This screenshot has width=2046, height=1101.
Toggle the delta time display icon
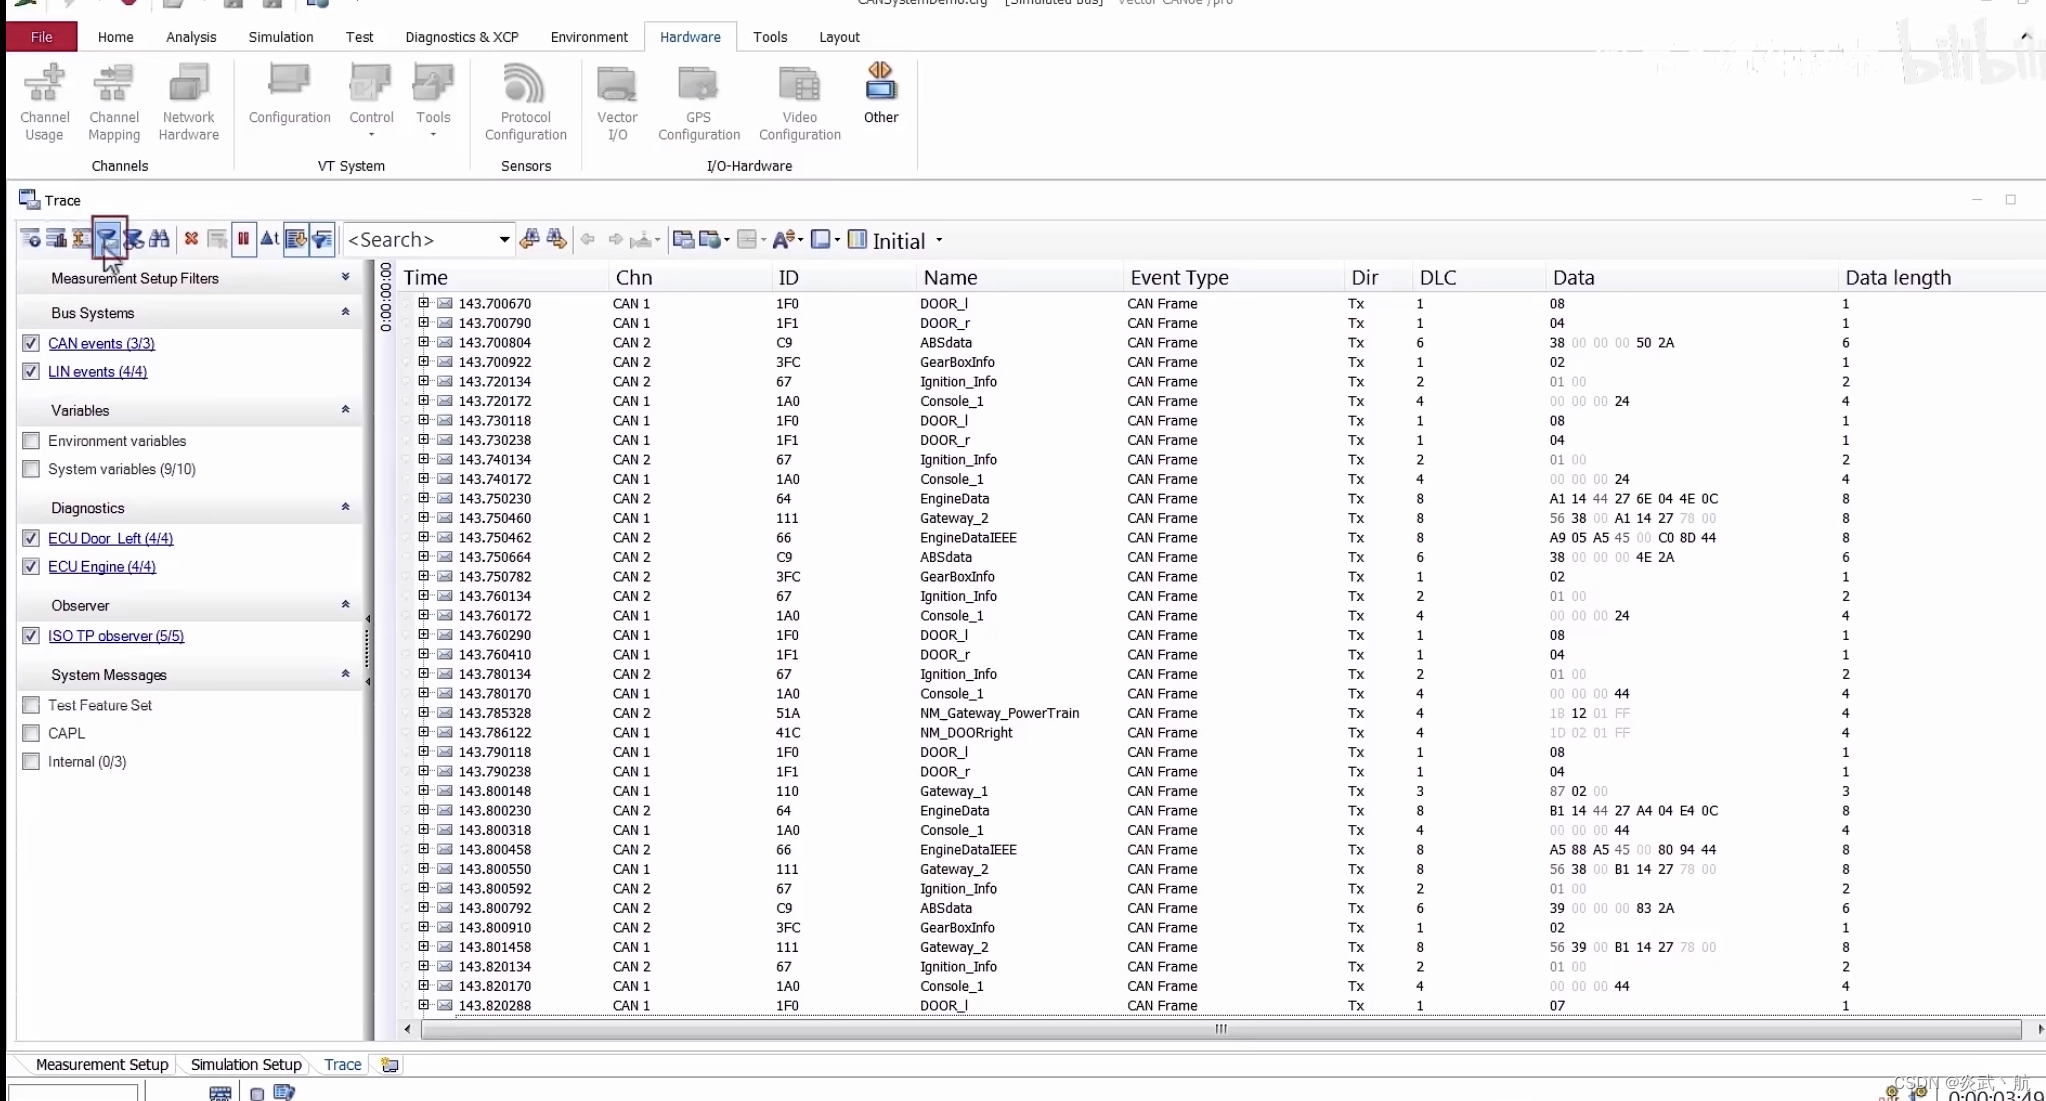click(x=269, y=239)
